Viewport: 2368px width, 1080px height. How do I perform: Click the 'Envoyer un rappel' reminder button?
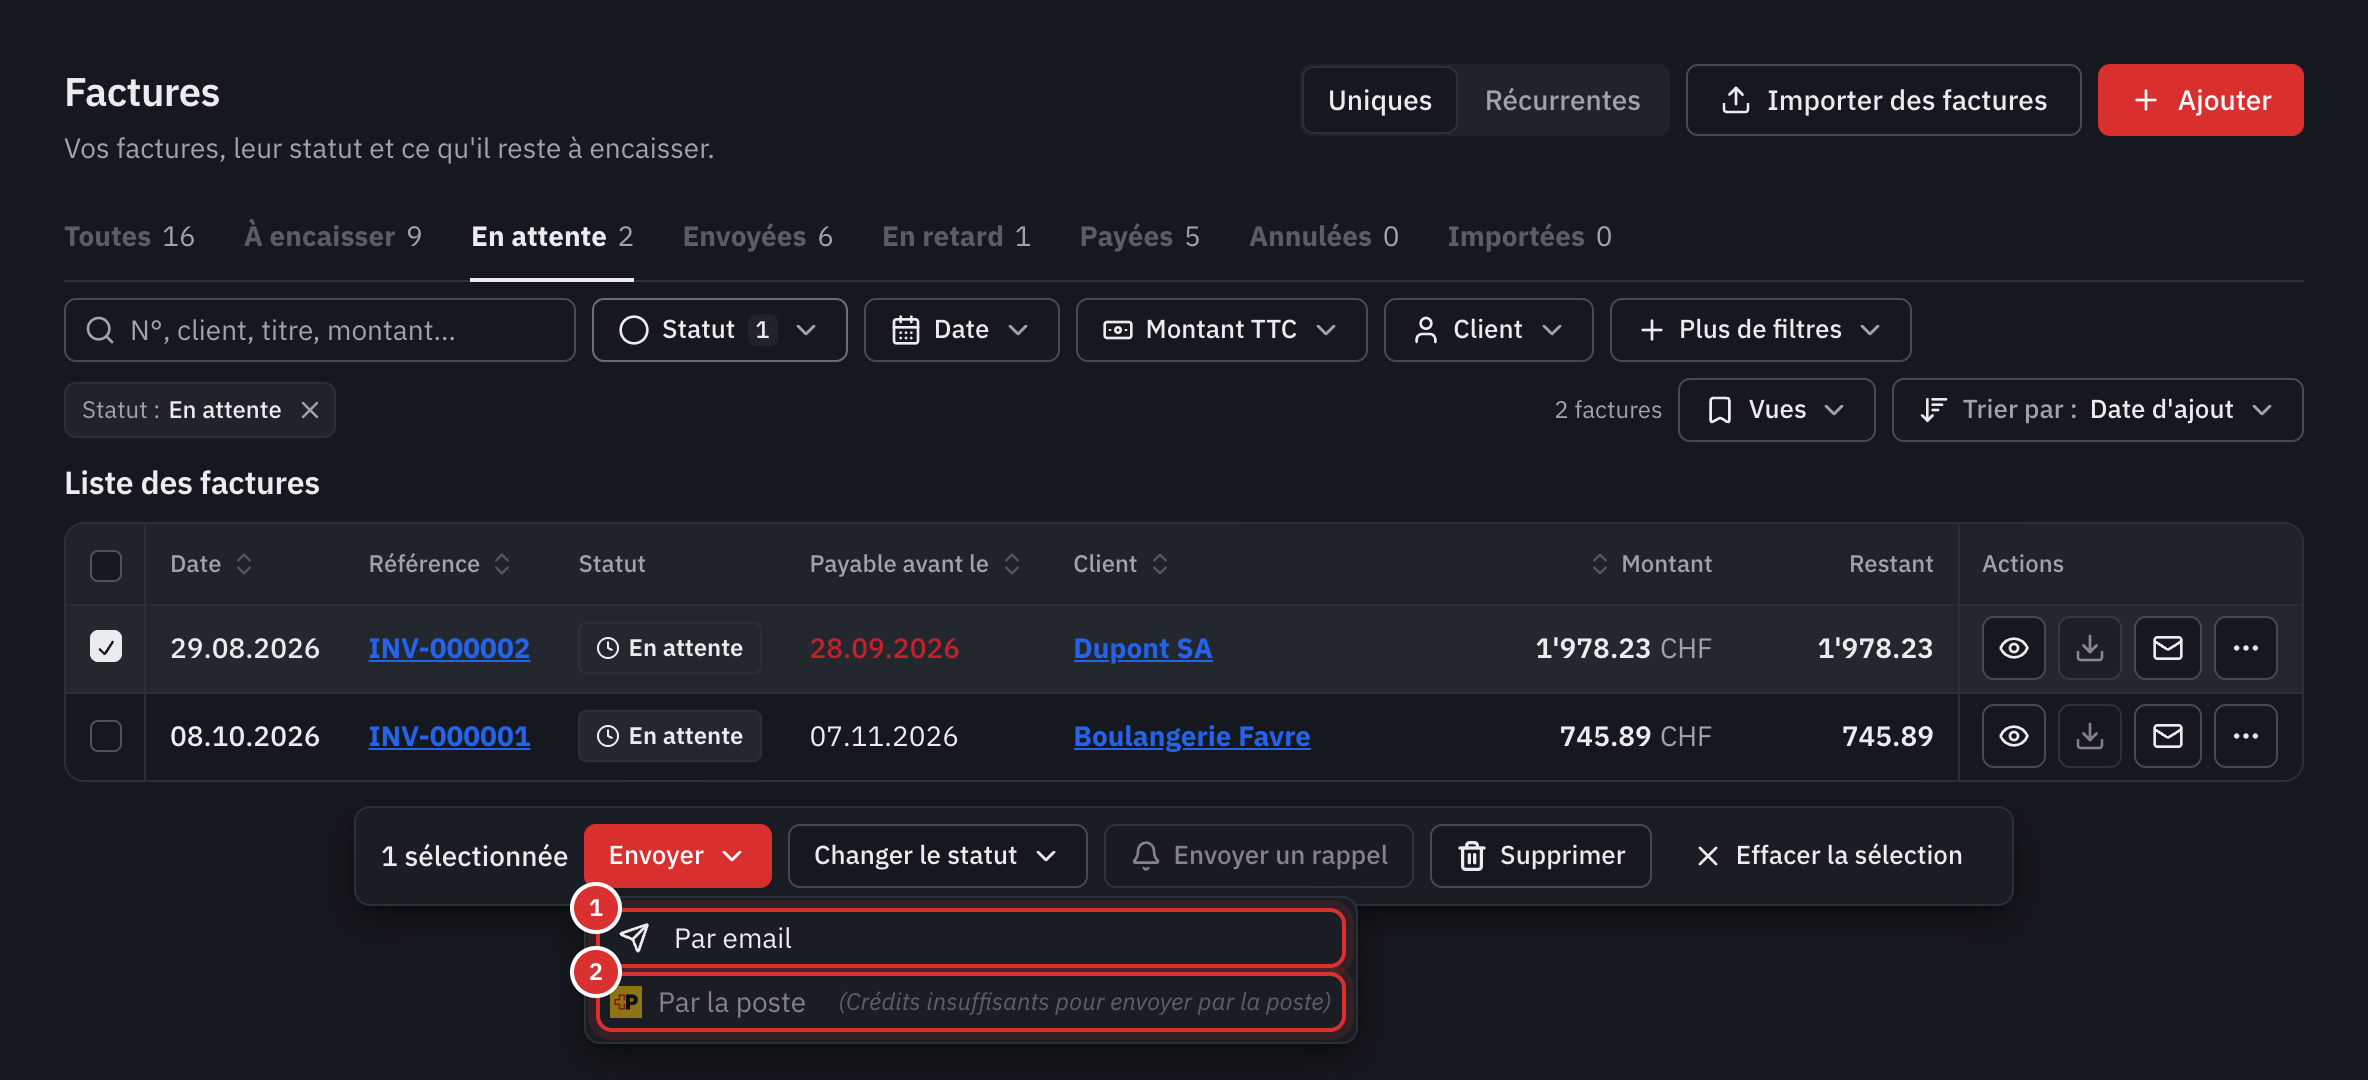tap(1259, 856)
